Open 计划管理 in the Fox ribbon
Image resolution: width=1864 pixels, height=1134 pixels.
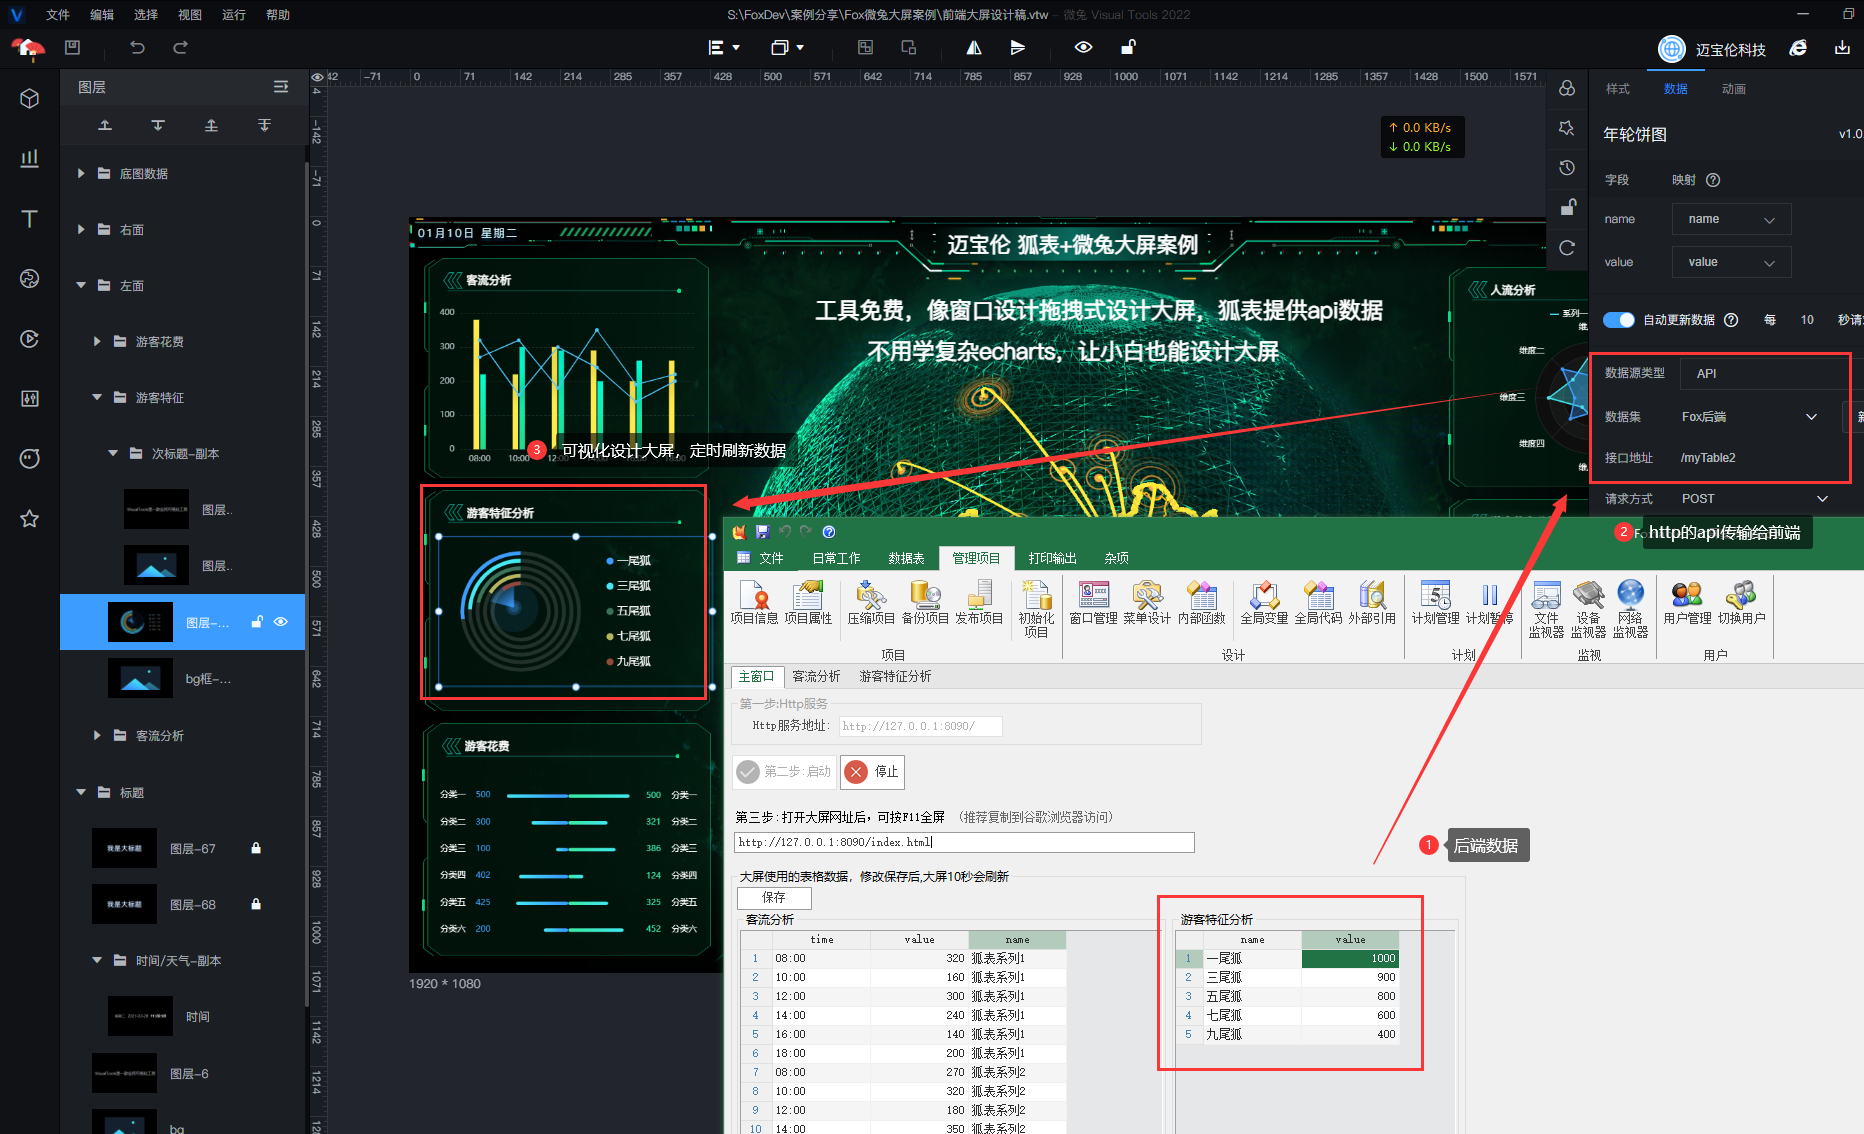click(x=1435, y=603)
